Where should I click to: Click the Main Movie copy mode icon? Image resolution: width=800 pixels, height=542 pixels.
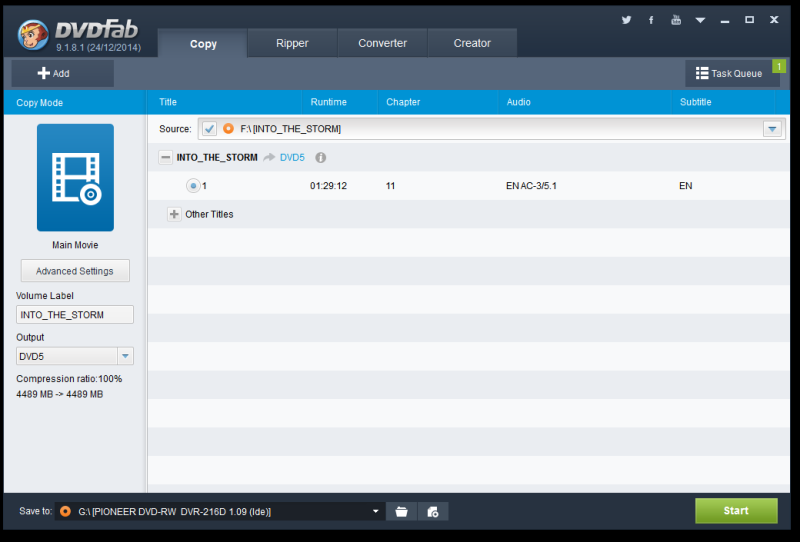tap(75, 178)
